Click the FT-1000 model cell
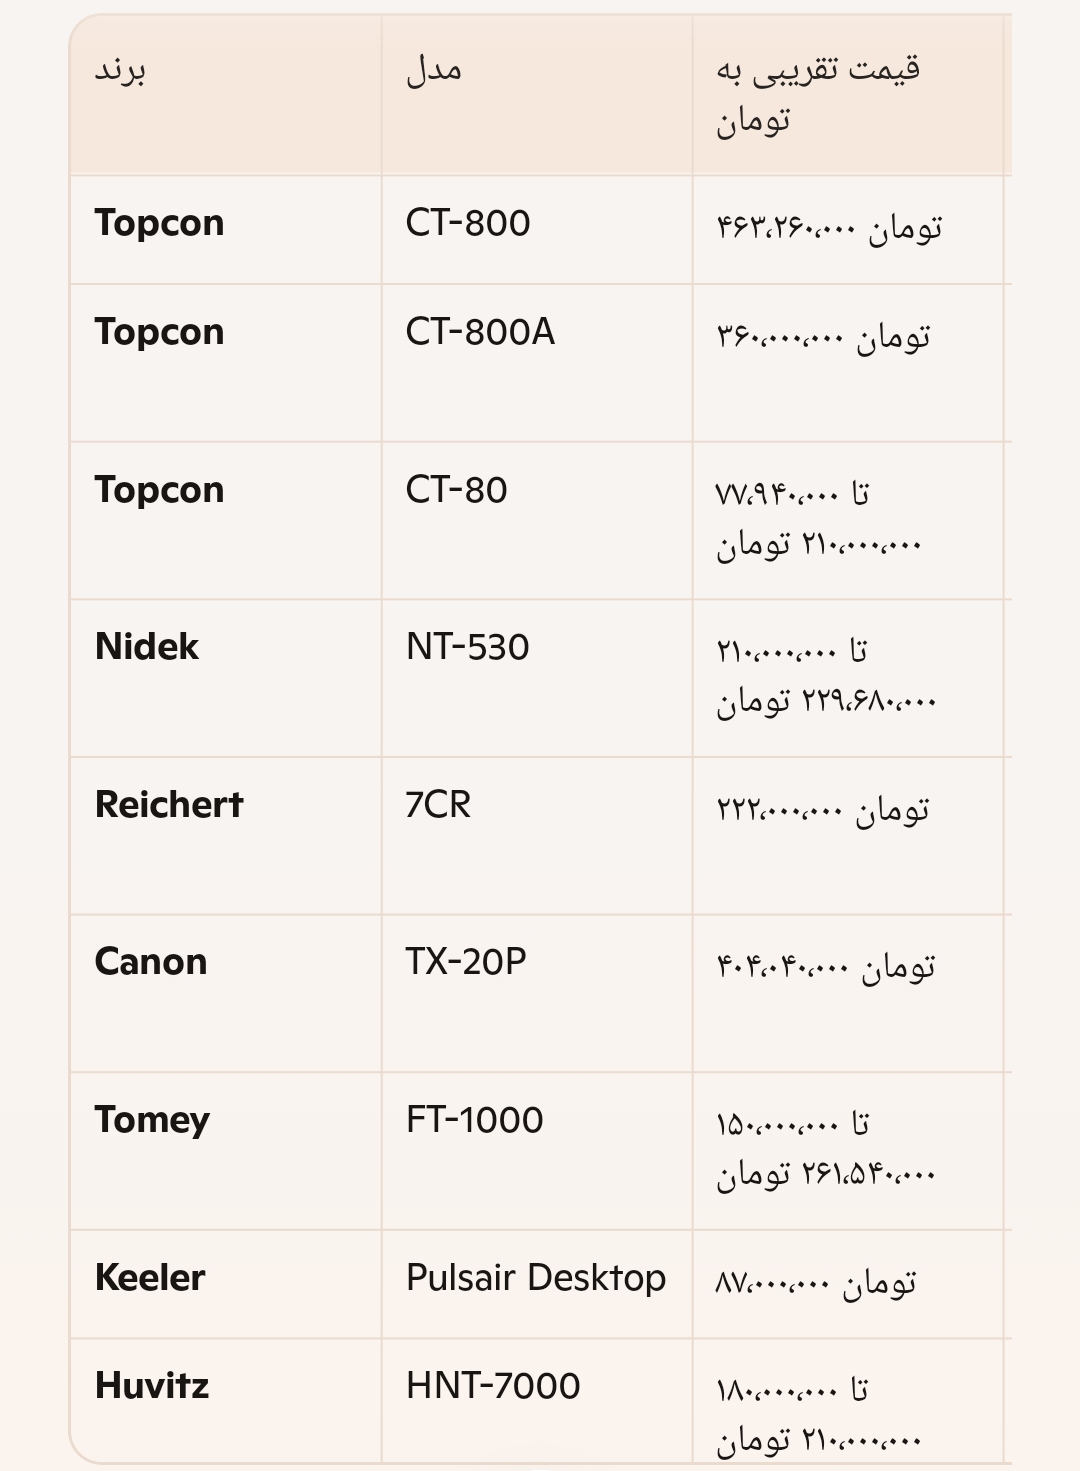Viewport: 1080px width, 1471px height. tap(475, 1120)
